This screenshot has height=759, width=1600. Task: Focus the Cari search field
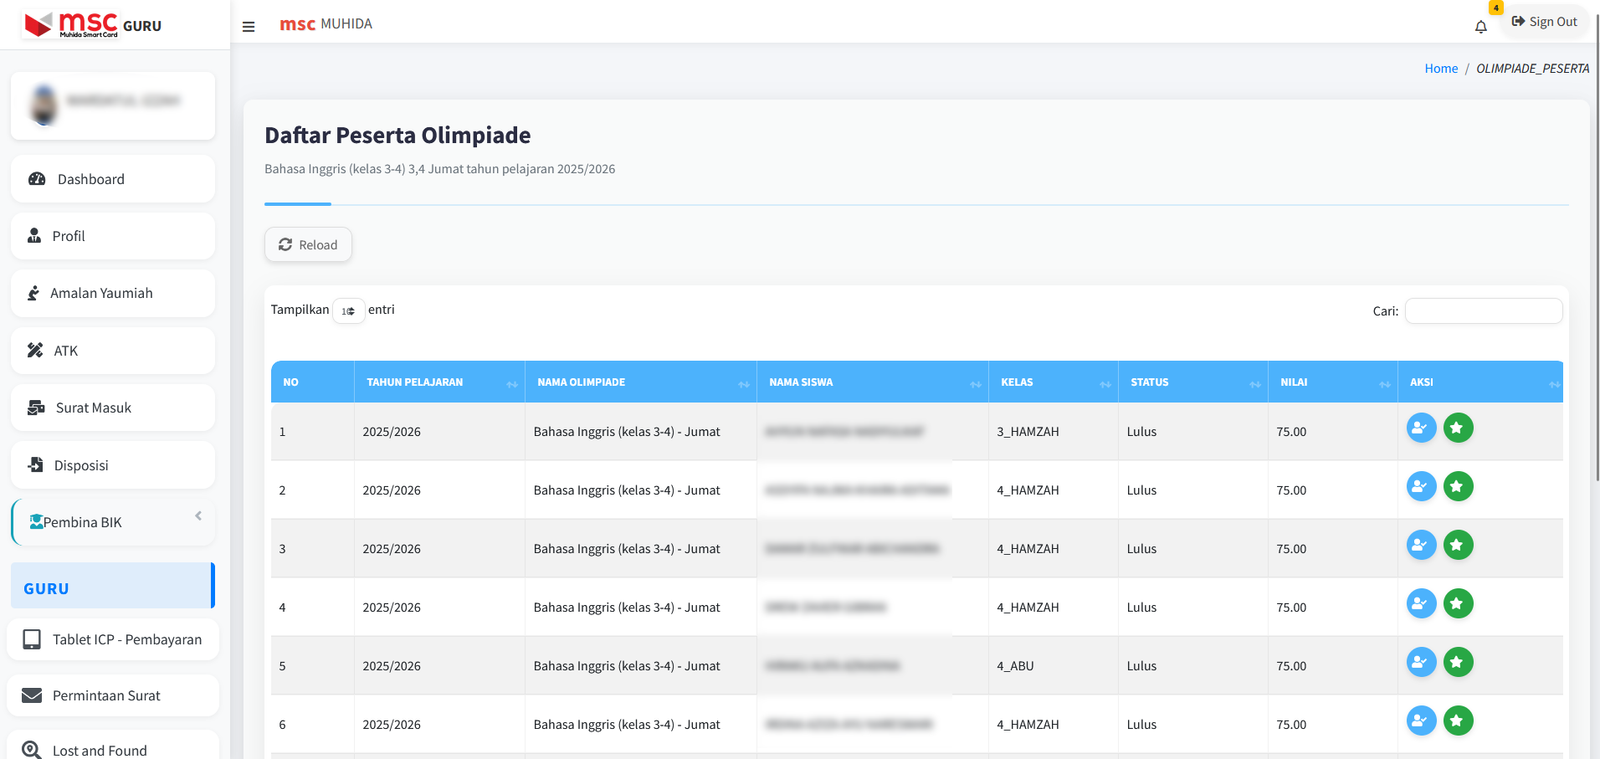pos(1483,311)
